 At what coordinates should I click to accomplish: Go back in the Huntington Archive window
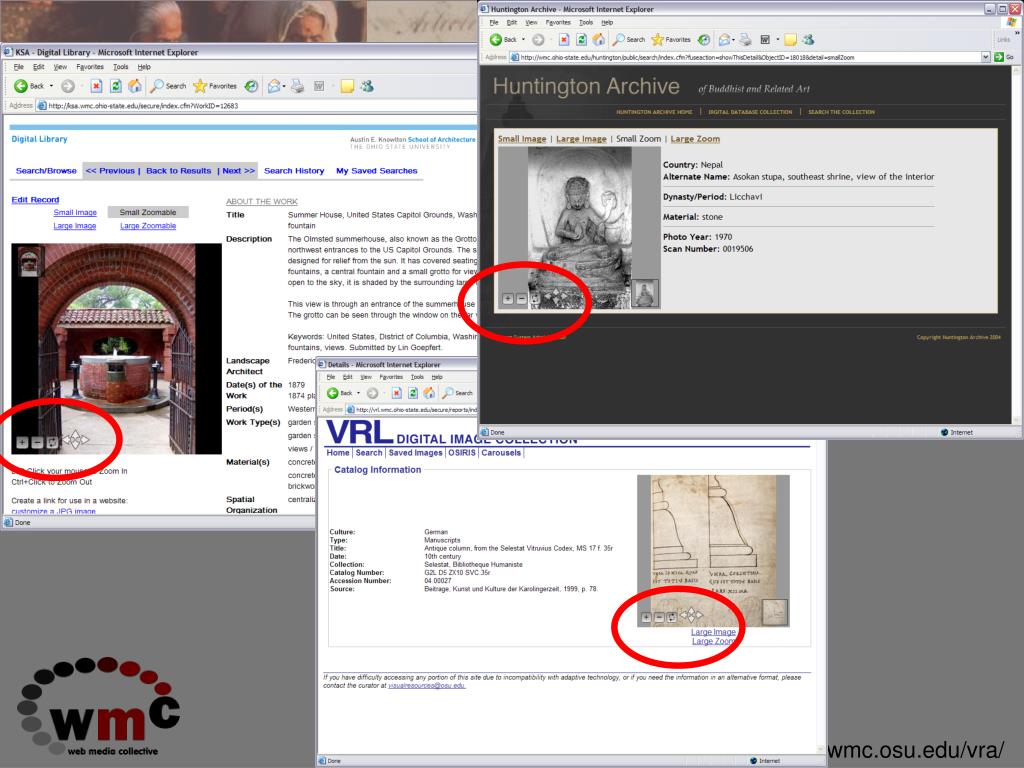[504, 40]
